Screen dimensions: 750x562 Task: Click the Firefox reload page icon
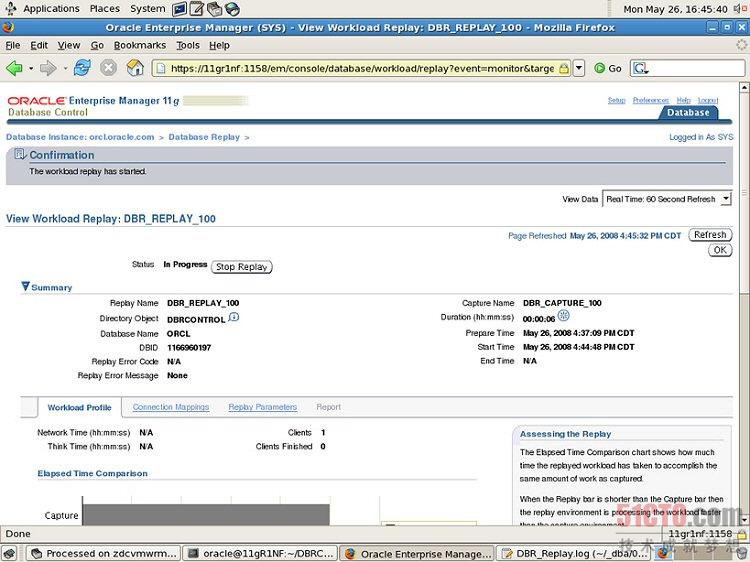82,68
